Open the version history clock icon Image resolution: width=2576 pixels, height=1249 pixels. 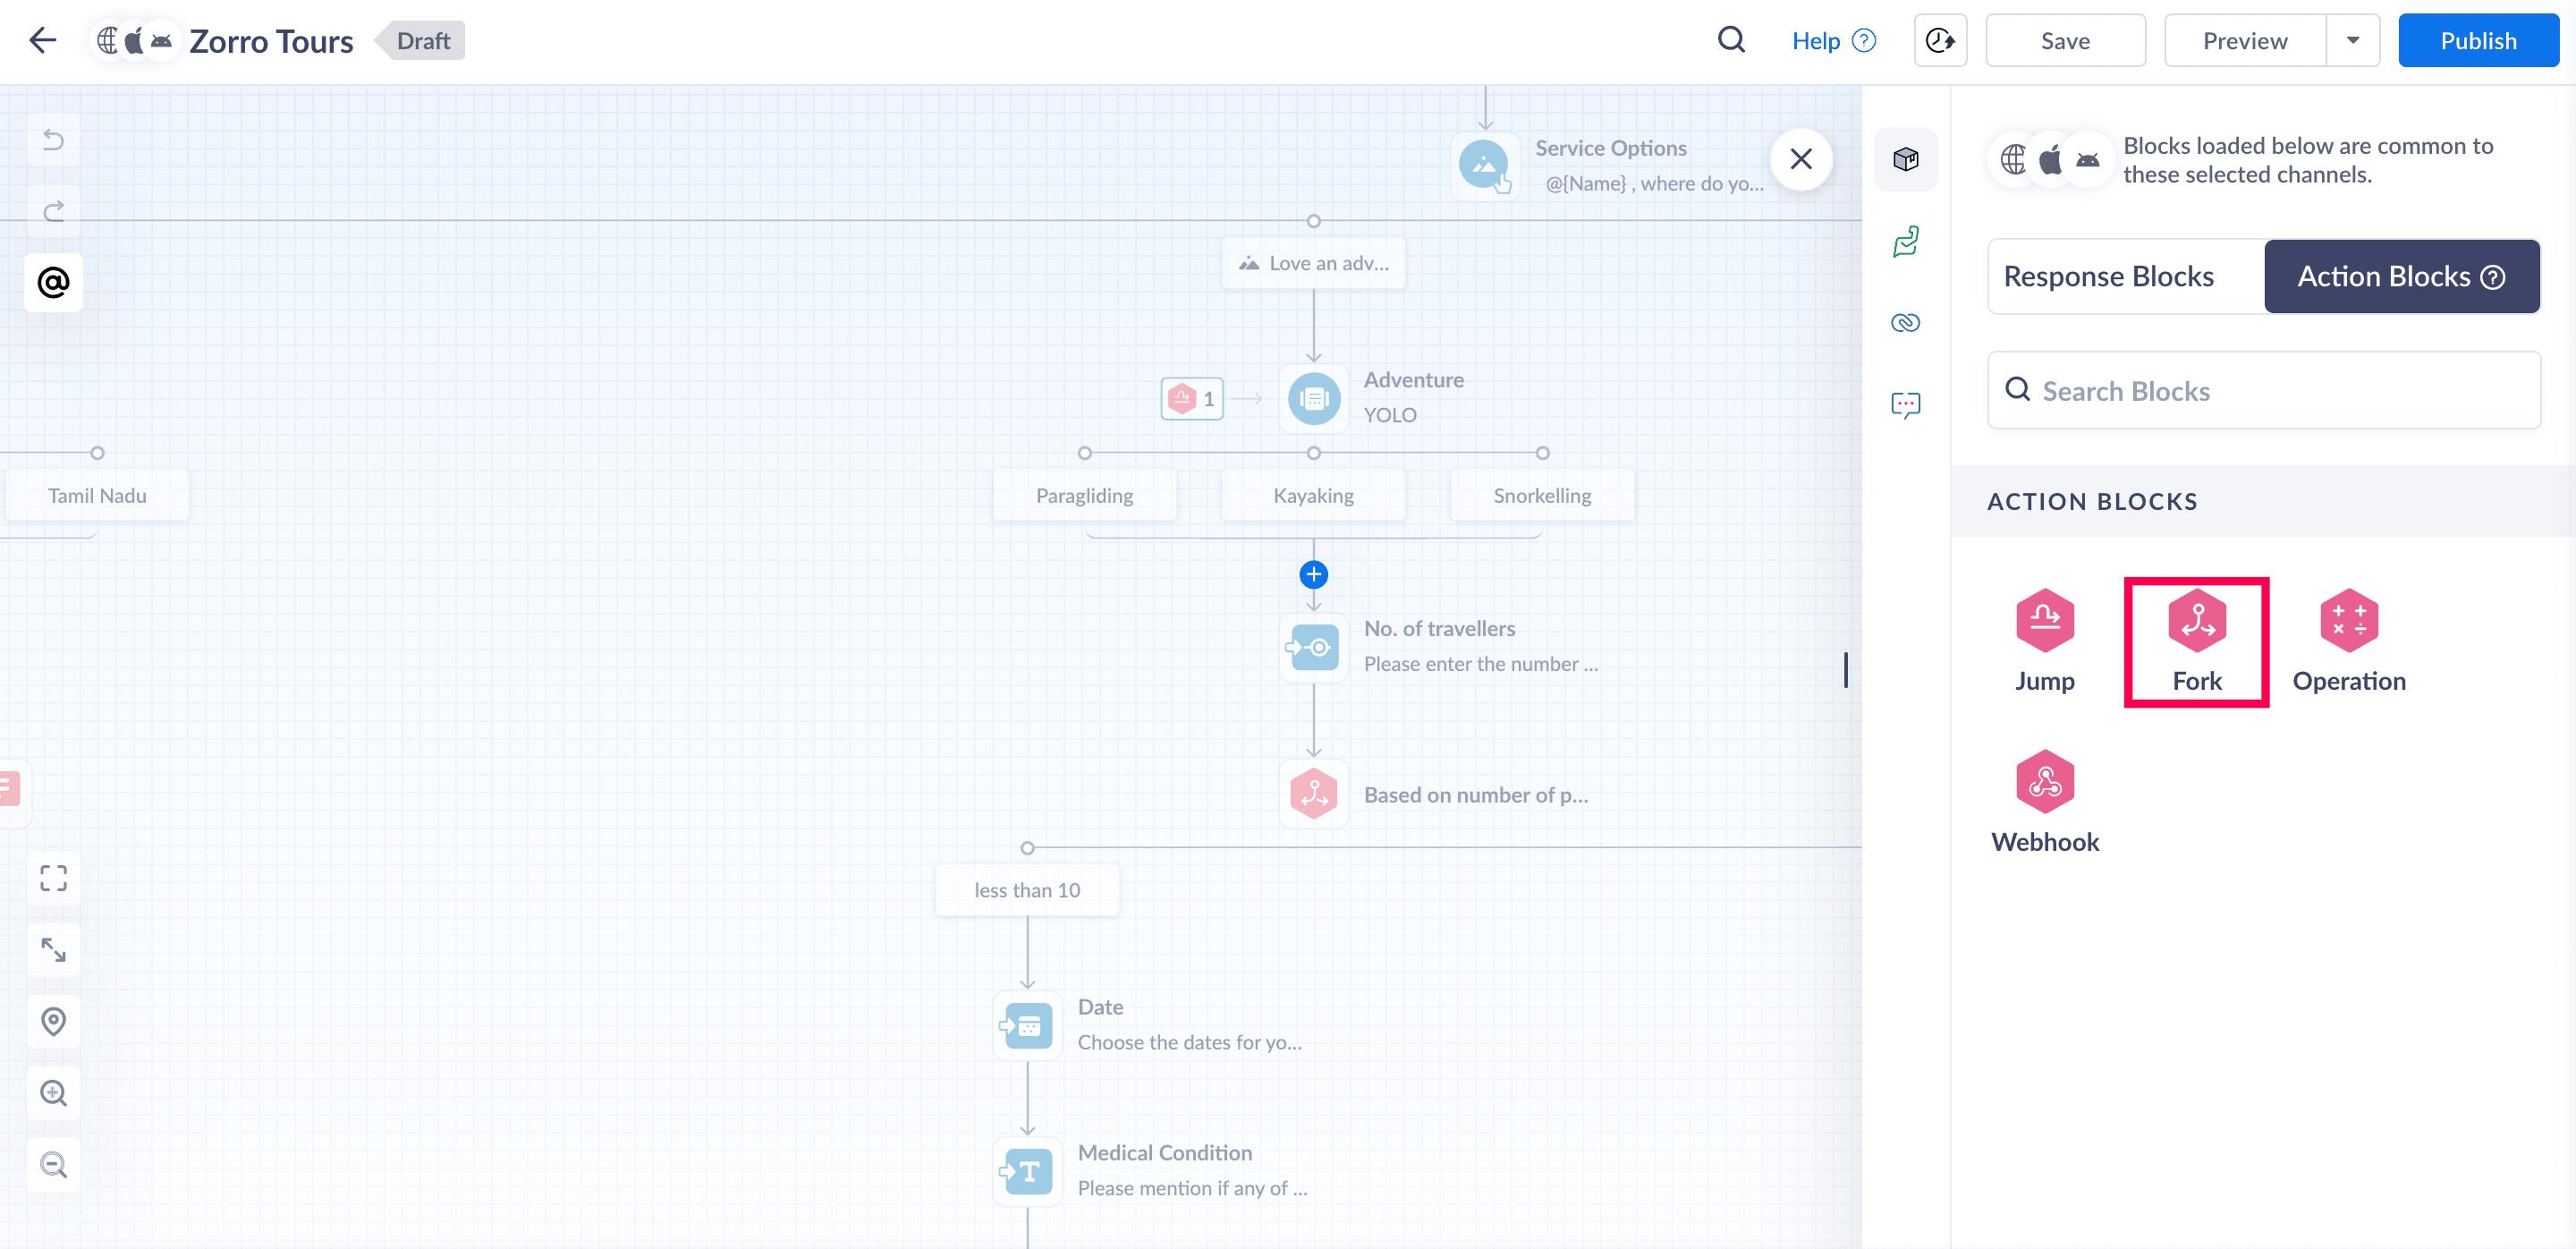(x=1940, y=41)
